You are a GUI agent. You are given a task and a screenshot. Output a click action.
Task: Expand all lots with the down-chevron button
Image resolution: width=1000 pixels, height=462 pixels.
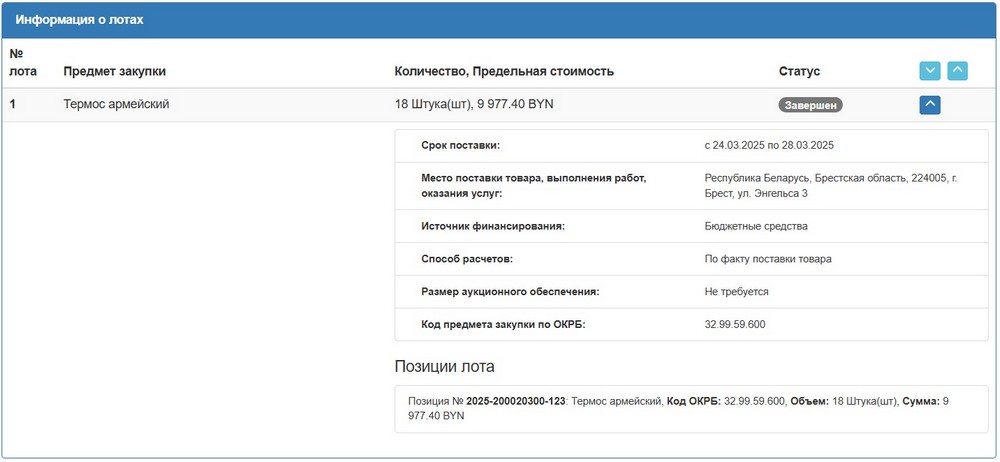[930, 71]
